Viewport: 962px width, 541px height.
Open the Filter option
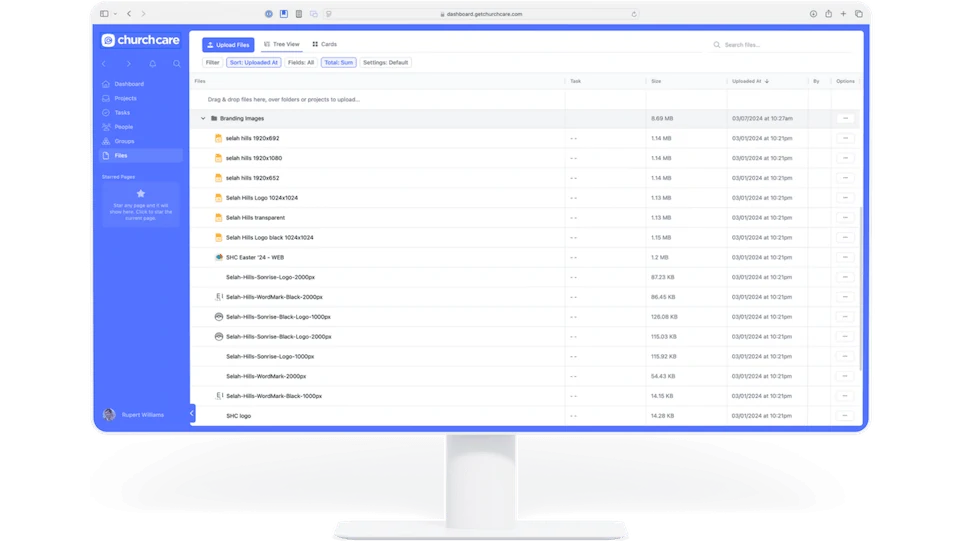pos(212,63)
